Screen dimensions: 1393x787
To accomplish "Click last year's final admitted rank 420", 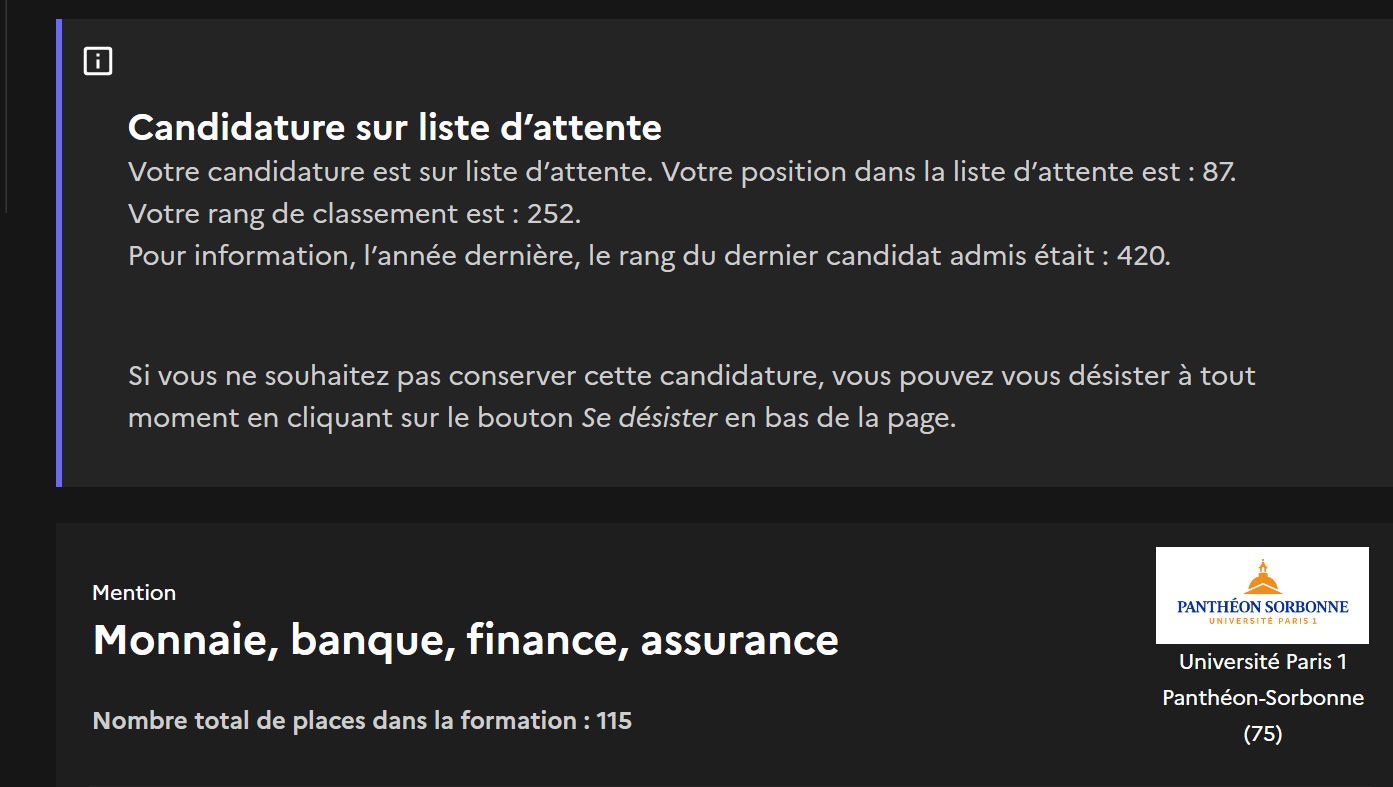I will point(1141,256).
